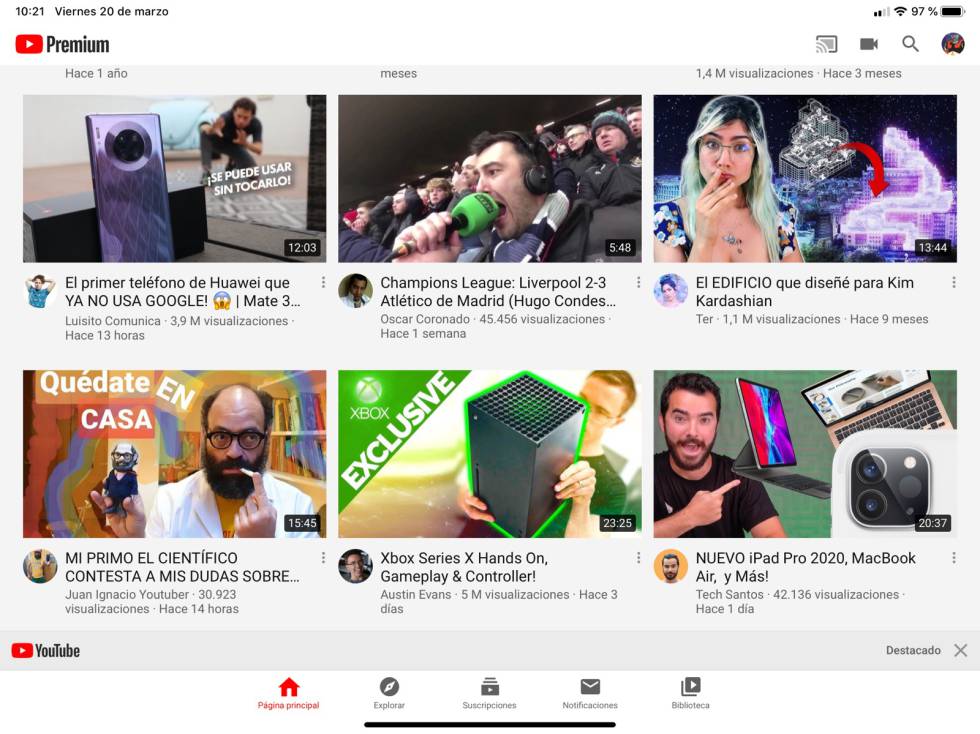
Task: Open account profile avatar in header
Action: coord(952,44)
